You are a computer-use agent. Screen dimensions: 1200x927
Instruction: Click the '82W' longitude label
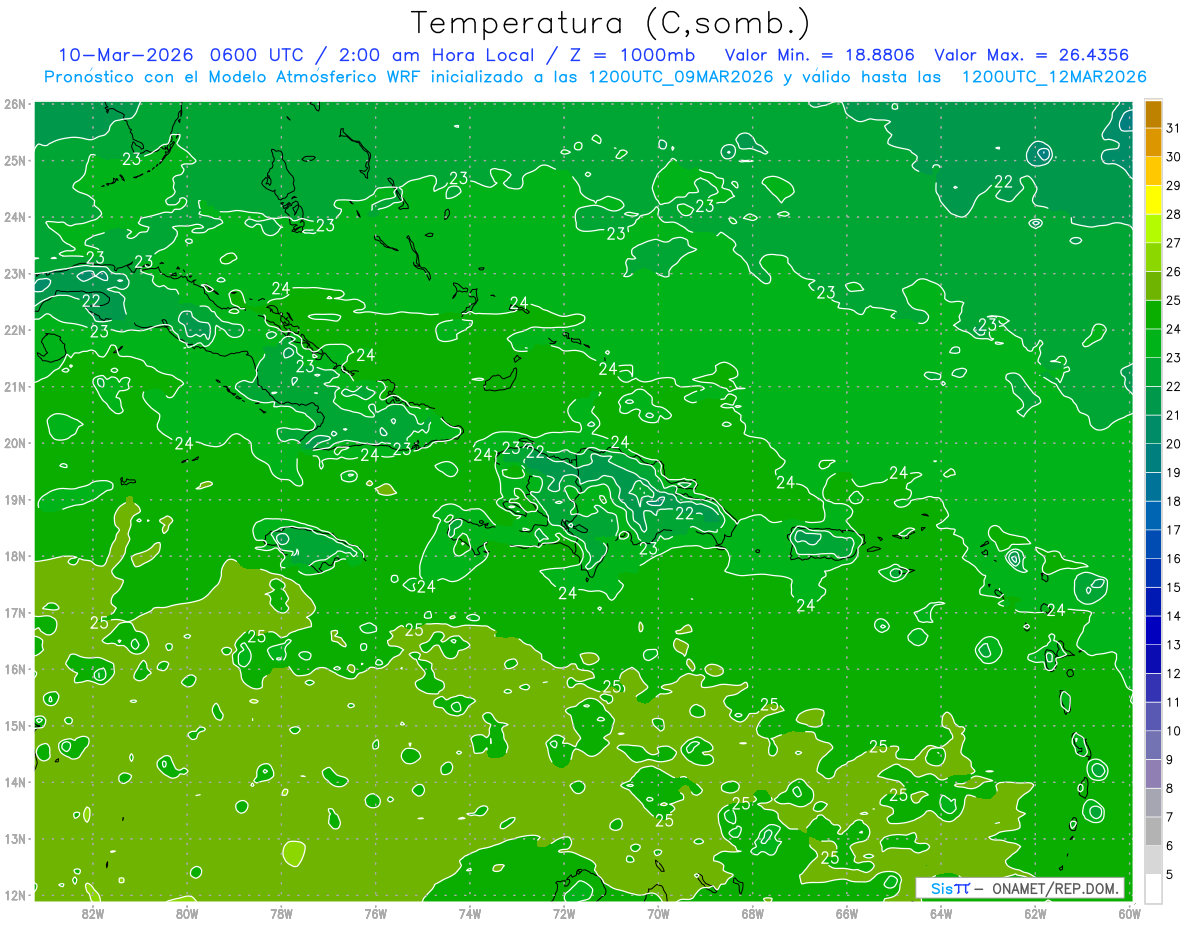pyautogui.click(x=92, y=913)
